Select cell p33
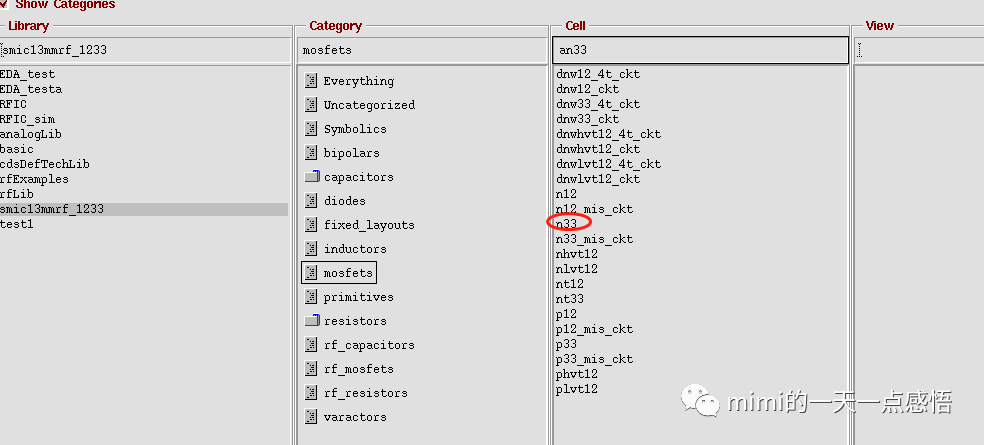 click(567, 344)
